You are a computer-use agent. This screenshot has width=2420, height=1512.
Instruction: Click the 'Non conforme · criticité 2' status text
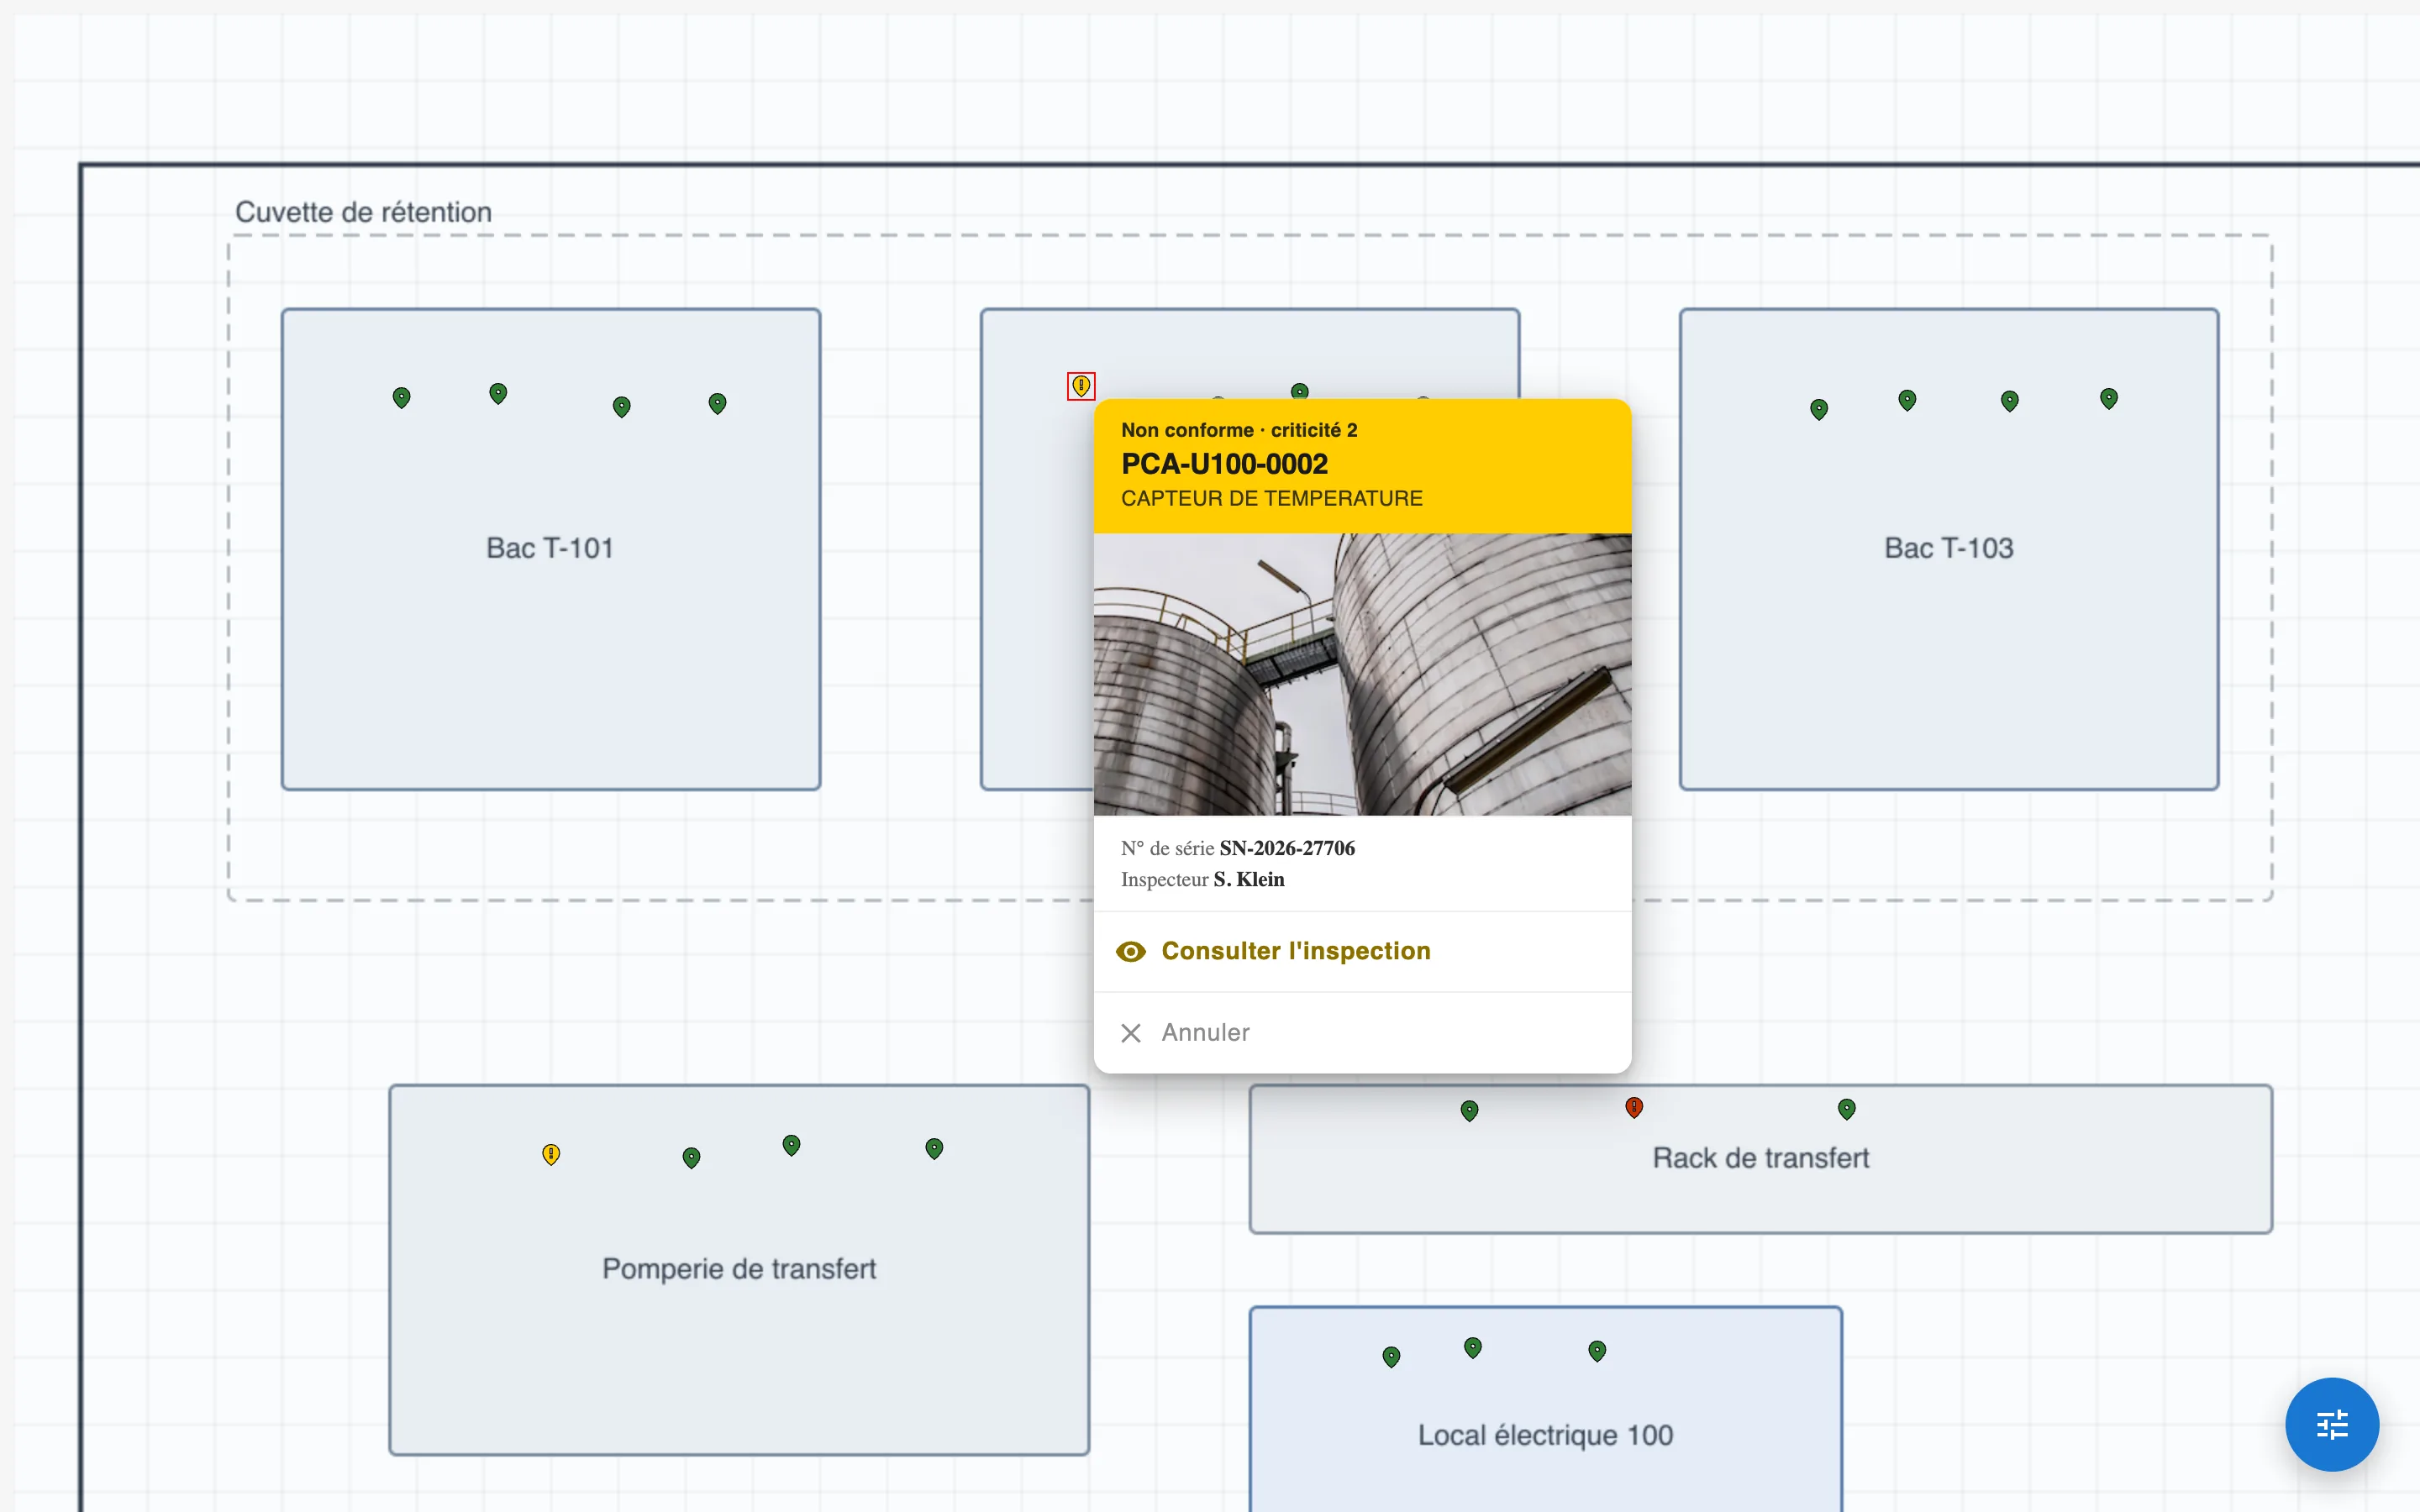click(x=1239, y=430)
